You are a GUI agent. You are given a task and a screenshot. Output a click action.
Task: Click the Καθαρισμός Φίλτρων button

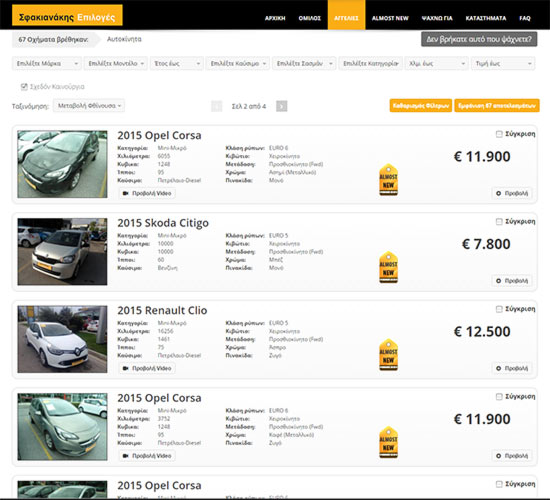click(421, 106)
